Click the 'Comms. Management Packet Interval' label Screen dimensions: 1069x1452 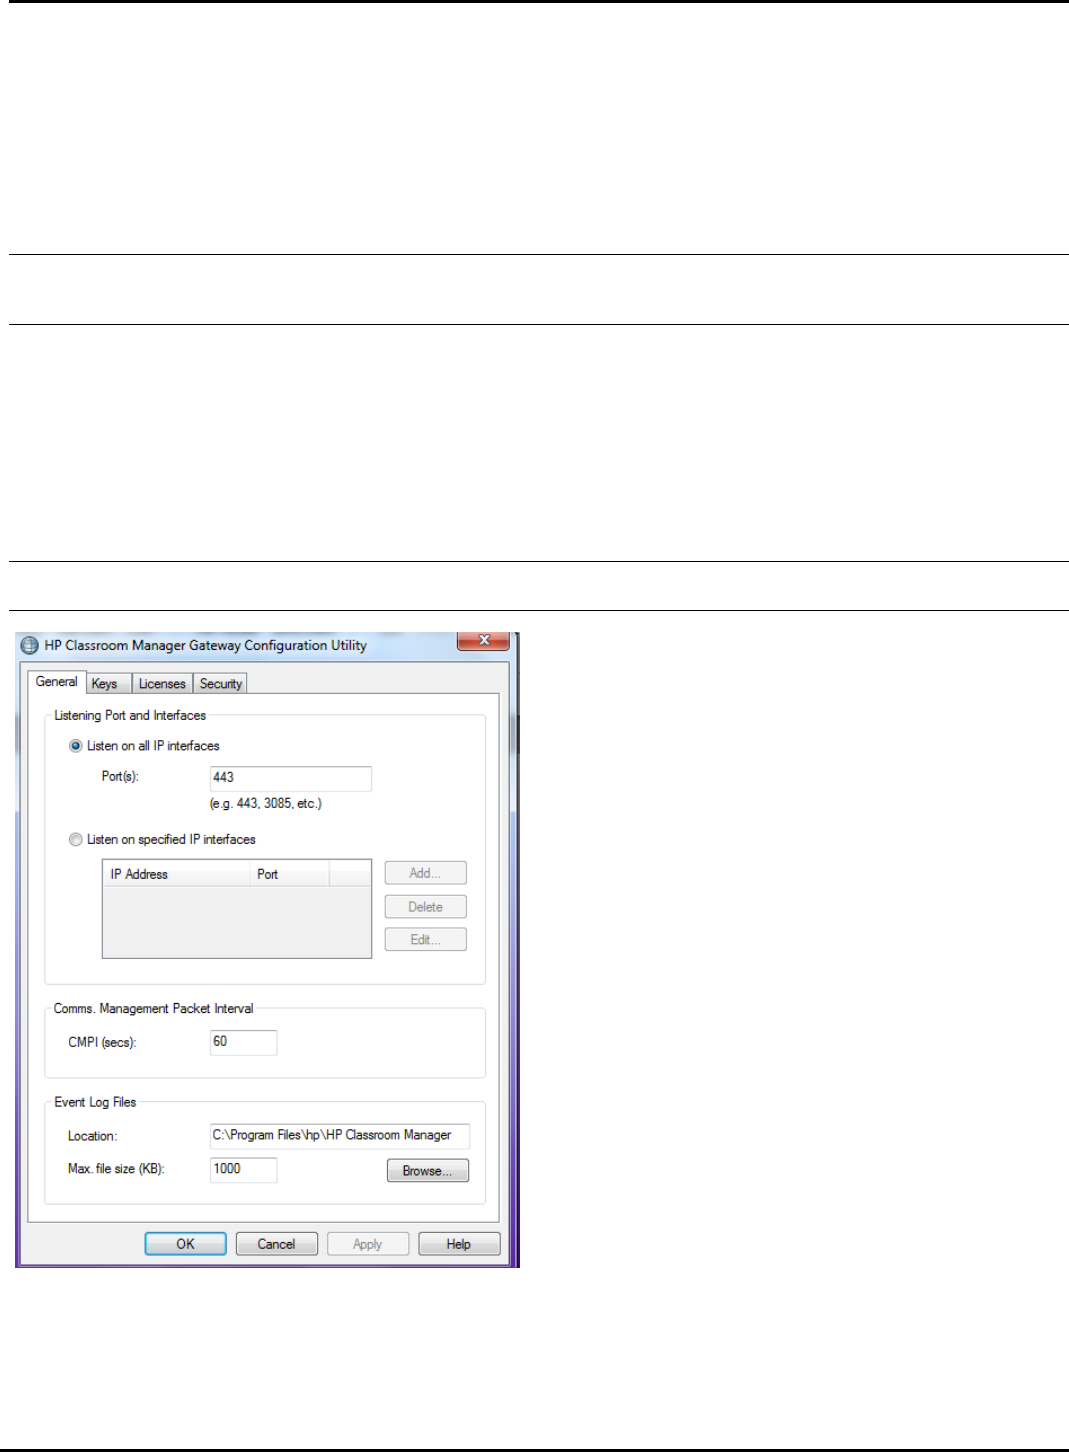tap(154, 1009)
